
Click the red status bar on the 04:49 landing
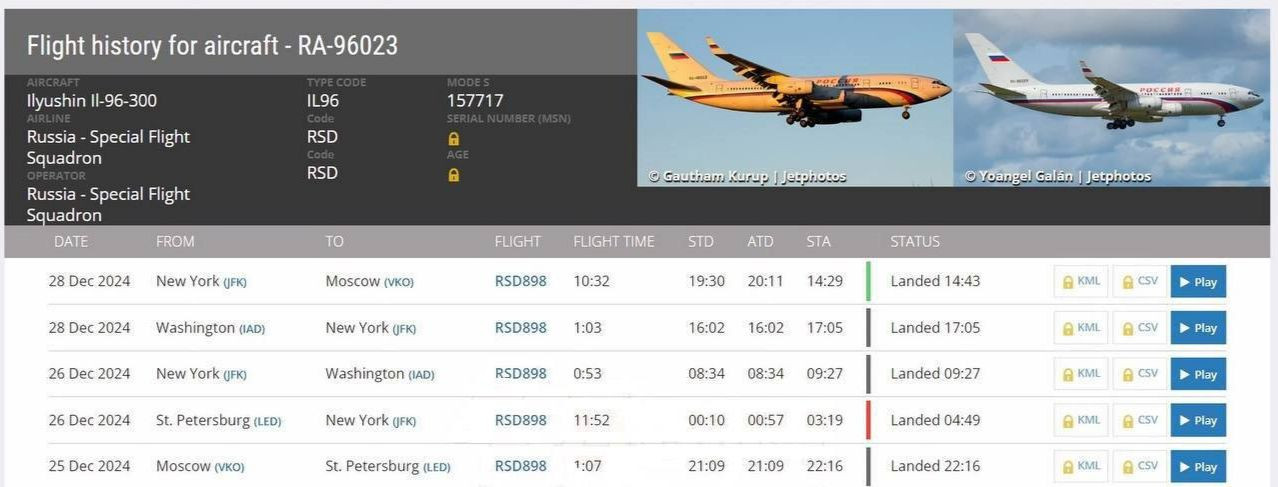(869, 420)
